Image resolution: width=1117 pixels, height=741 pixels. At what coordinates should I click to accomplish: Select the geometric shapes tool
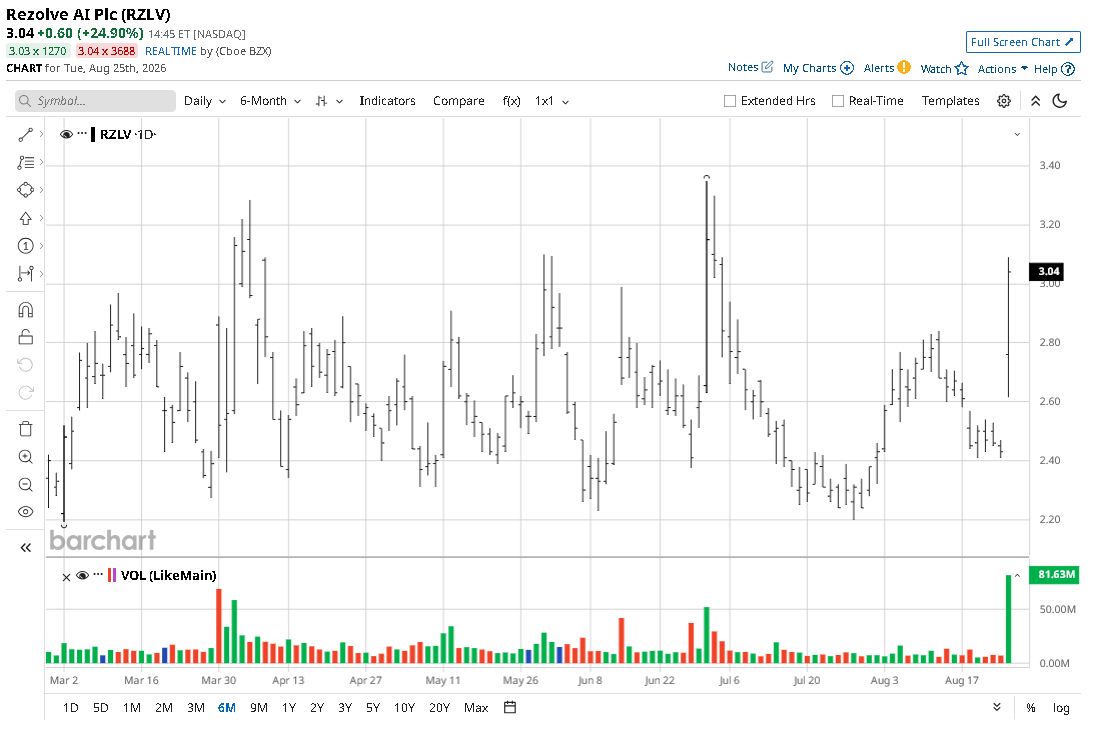pyautogui.click(x=26, y=190)
